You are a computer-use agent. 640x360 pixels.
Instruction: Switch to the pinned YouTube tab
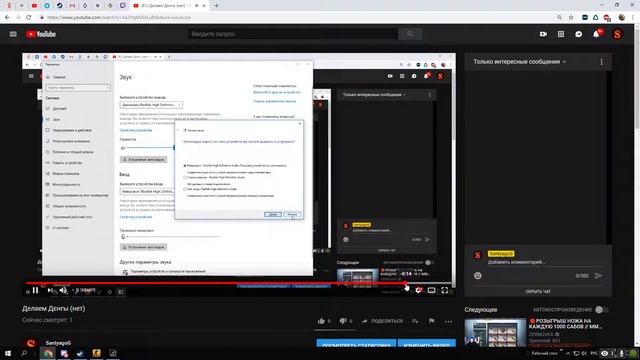tap(34, 6)
